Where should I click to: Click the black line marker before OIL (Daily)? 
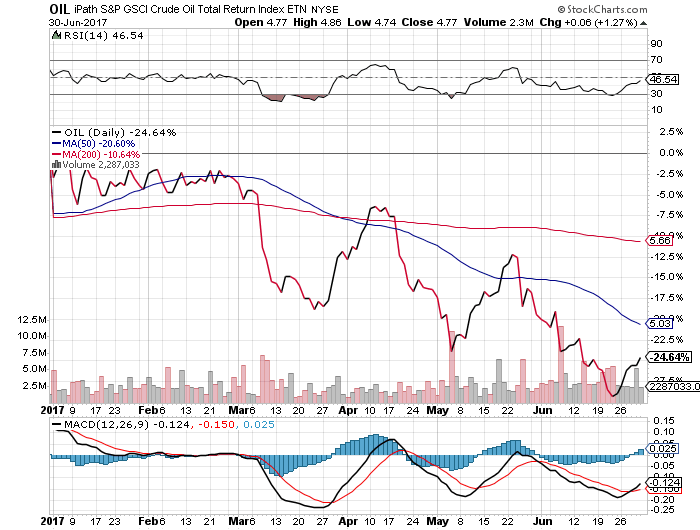click(56, 133)
